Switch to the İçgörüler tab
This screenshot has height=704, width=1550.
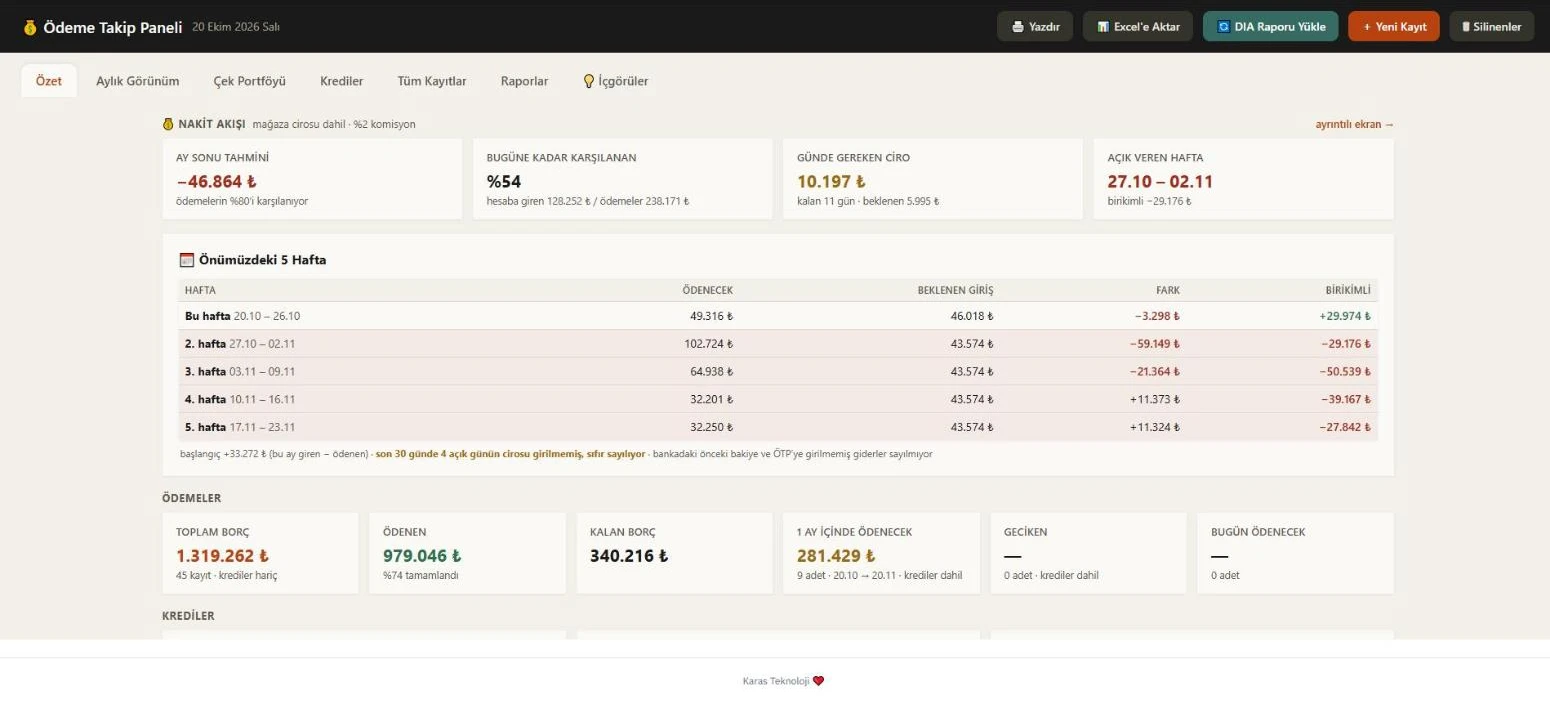point(616,81)
